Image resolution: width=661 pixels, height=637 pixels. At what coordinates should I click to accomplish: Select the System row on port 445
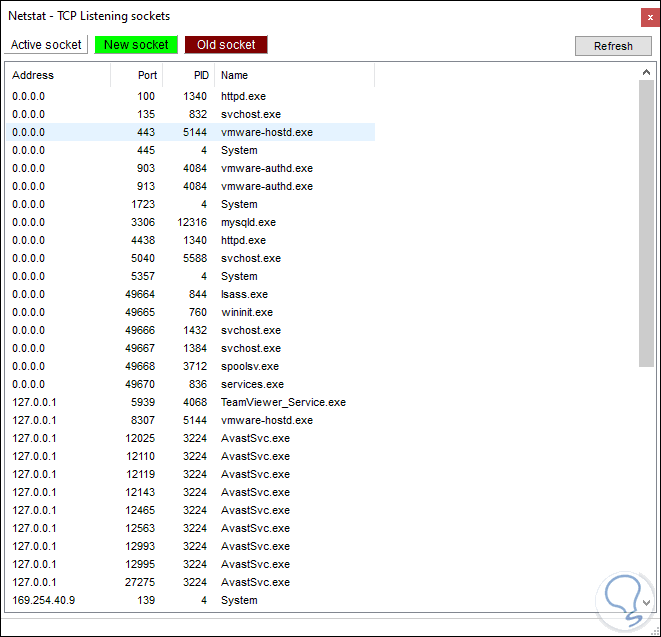tap(191, 150)
